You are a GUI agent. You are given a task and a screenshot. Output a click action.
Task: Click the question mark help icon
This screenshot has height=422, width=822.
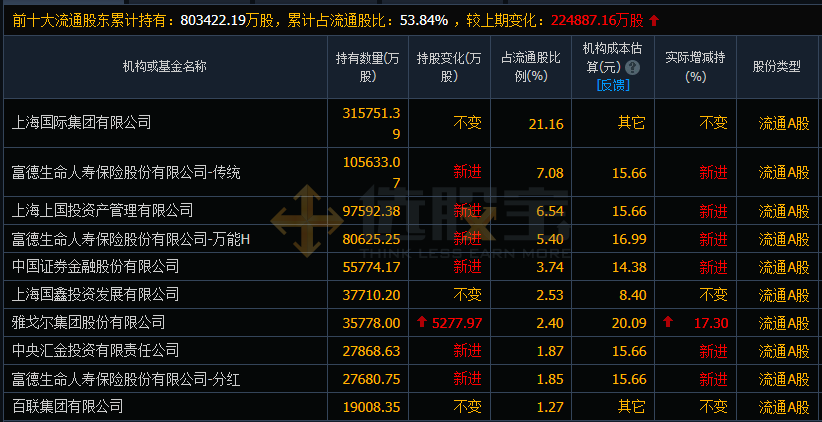[x=632, y=67]
